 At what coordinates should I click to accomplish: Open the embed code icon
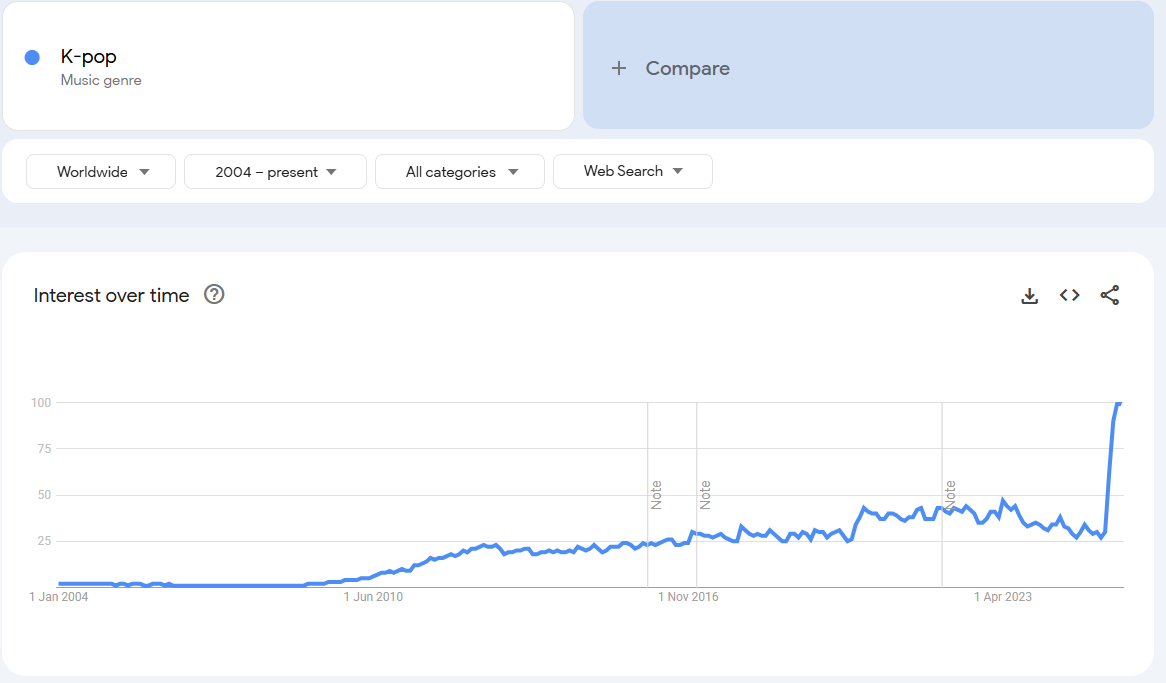1069,295
